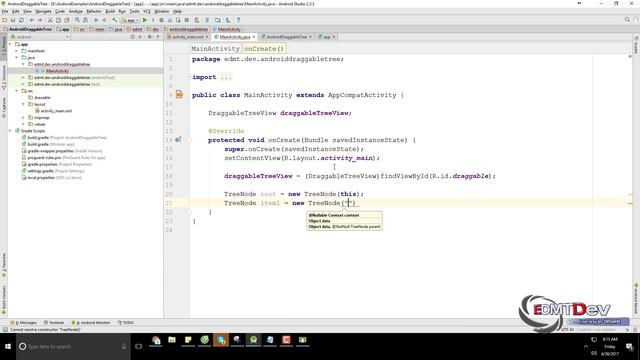Open the Android Monitor tool window
640x360 pixels.
pos(91,322)
